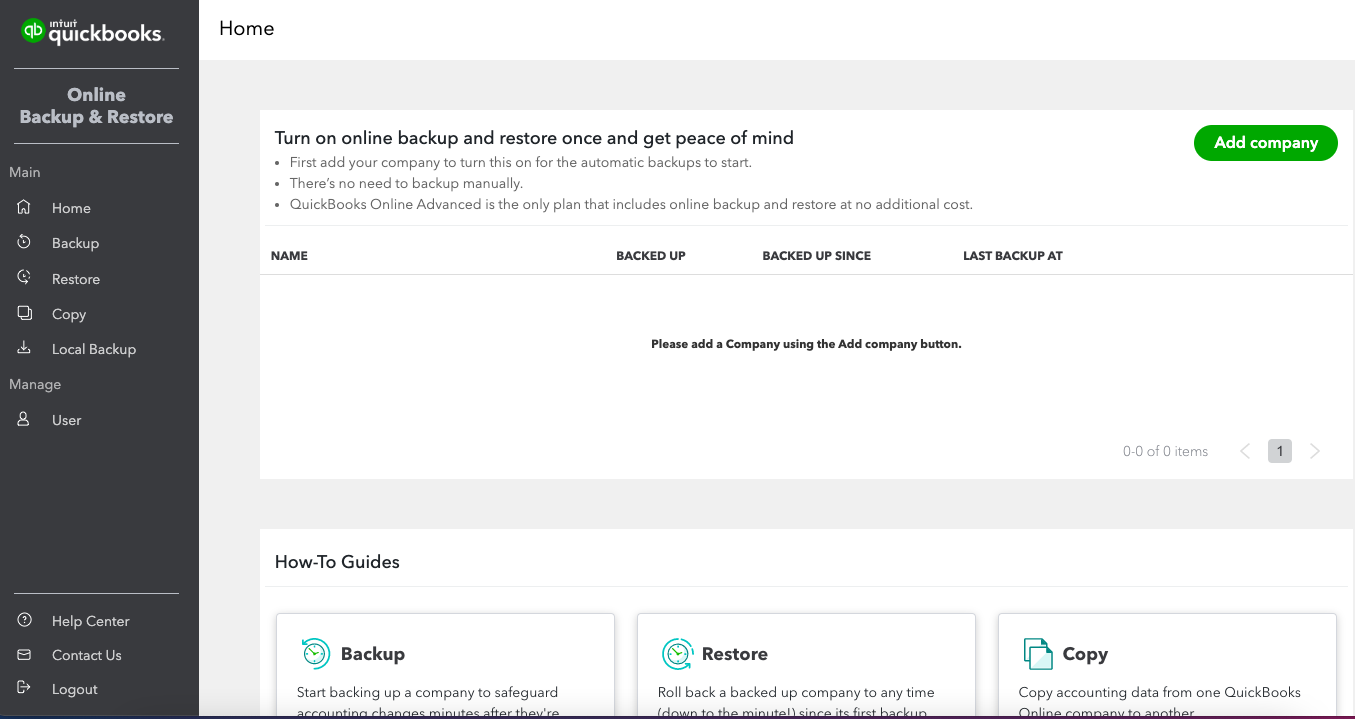
Task: Click the 'QuickBooks Online Advanced' bullet text
Action: pos(631,204)
